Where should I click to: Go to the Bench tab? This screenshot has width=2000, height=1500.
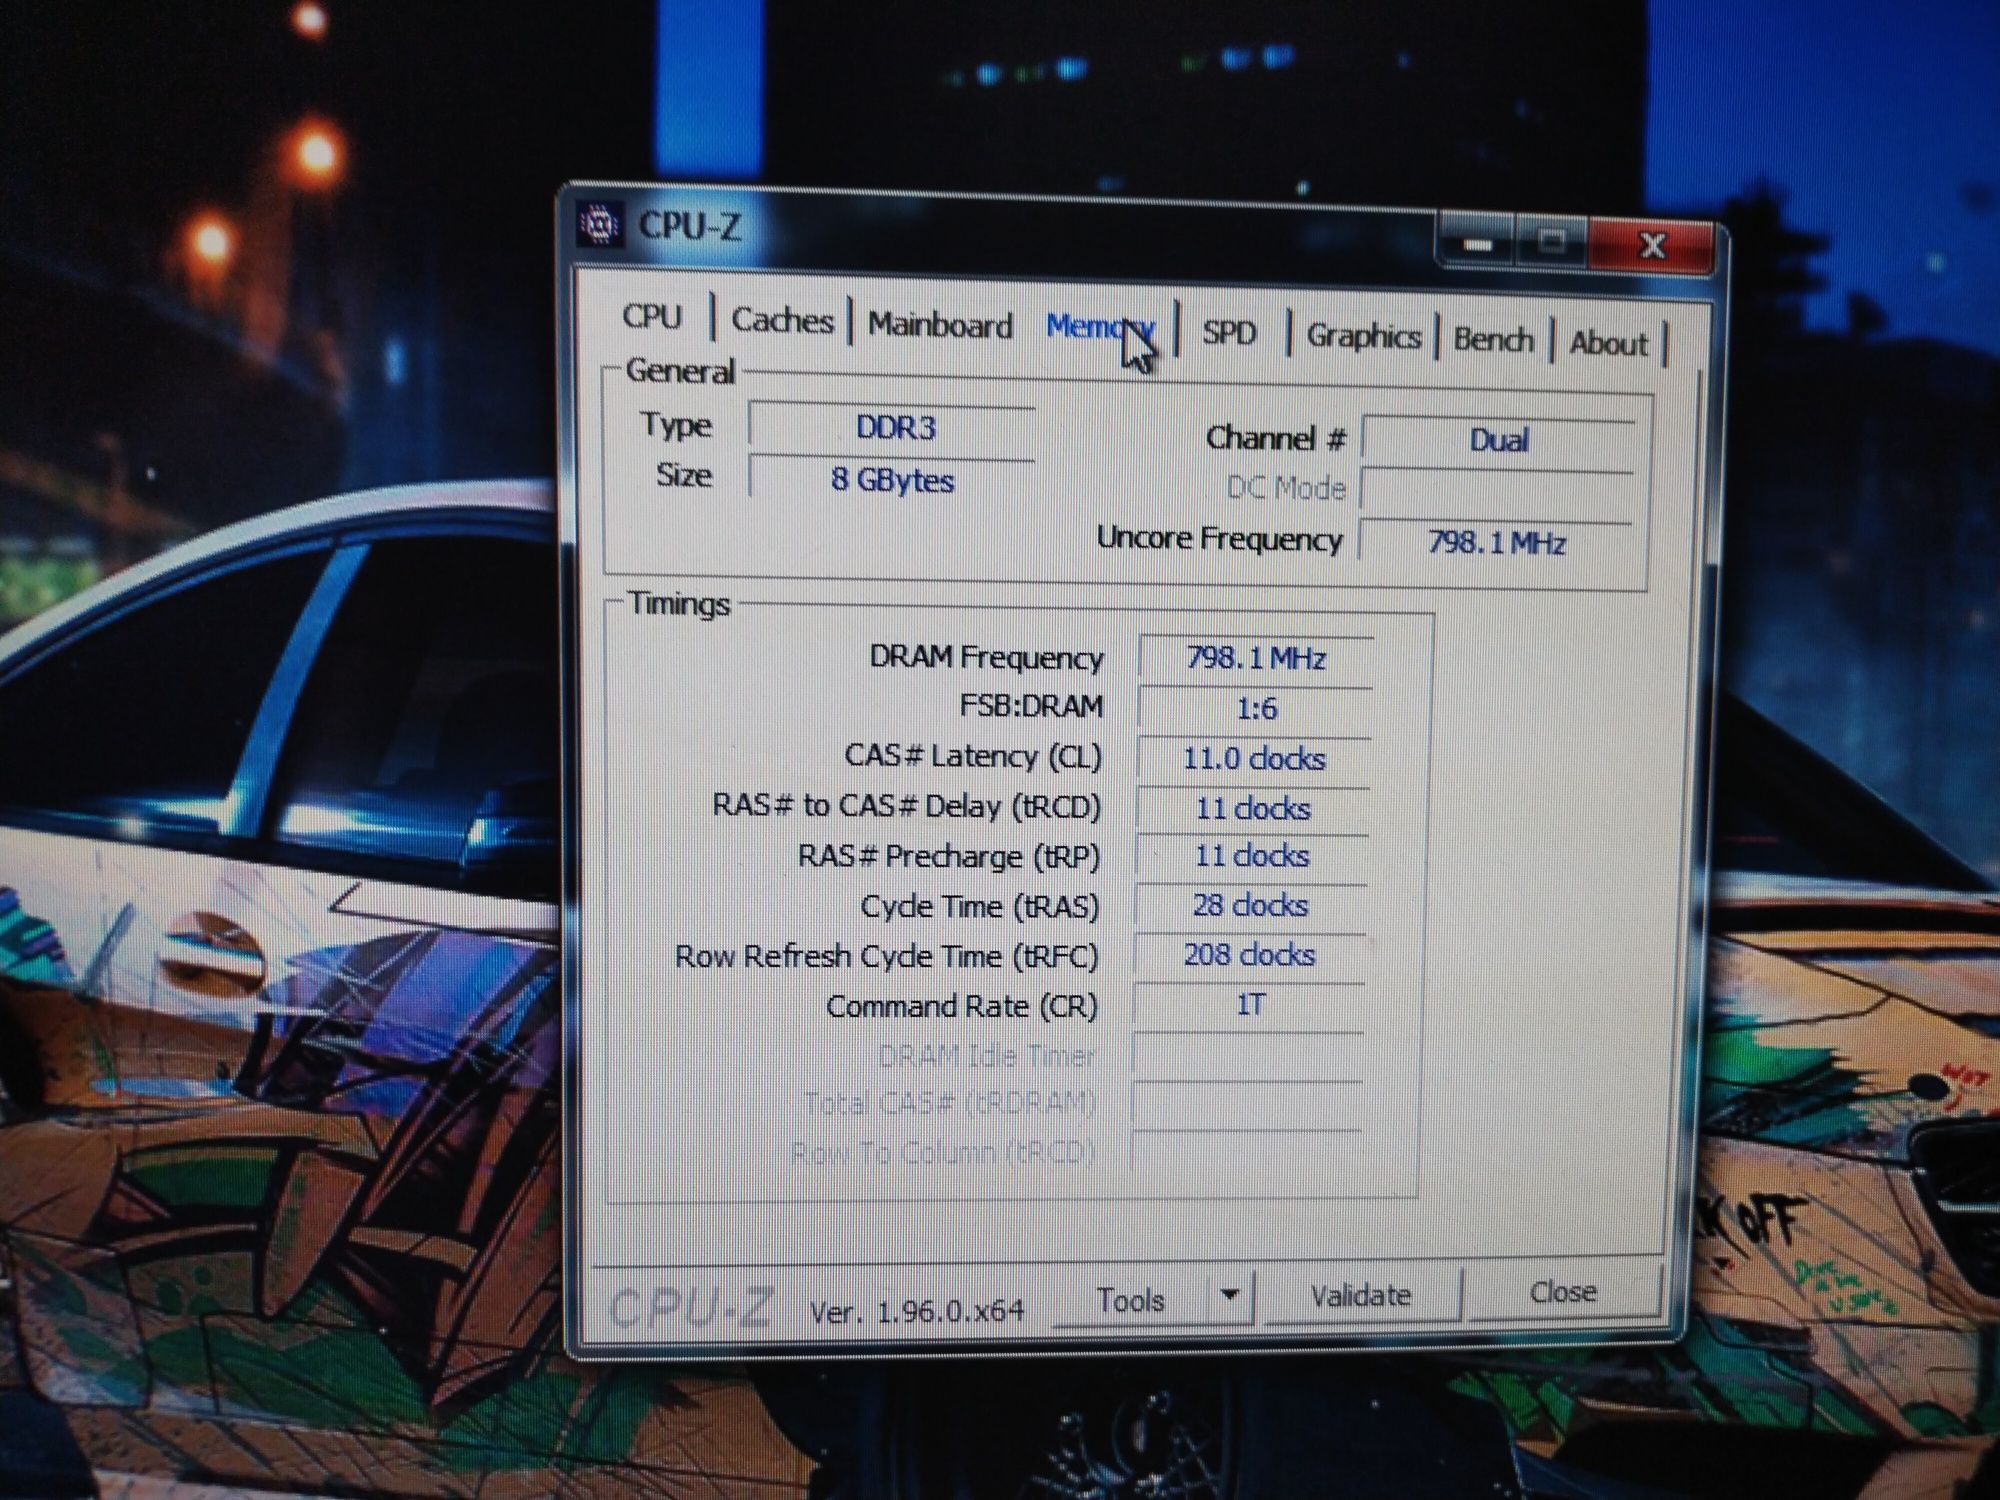tap(1493, 340)
